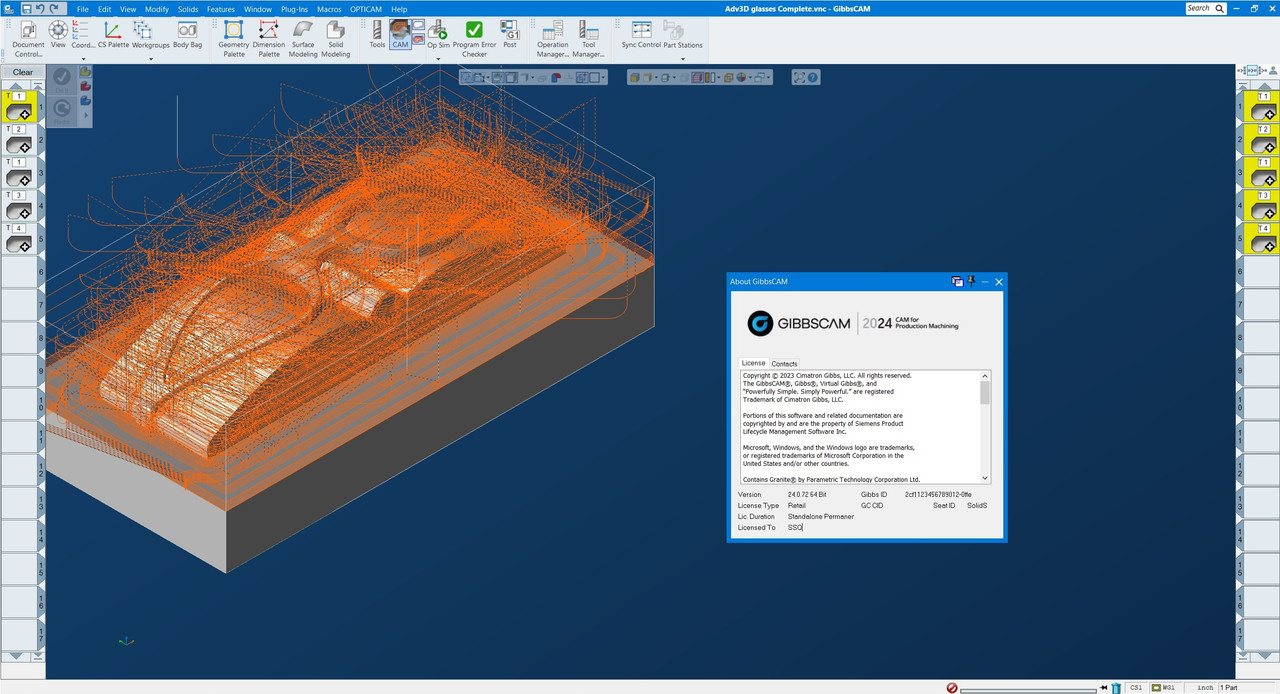Expand the Op Sim dropdown arrow

pos(438,59)
